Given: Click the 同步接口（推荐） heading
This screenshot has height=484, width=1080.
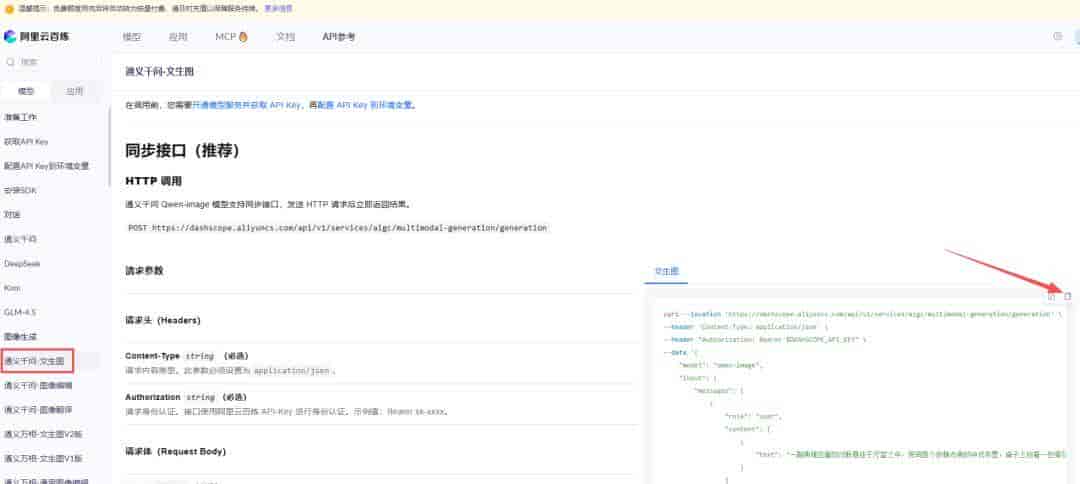Looking at the screenshot, I should (182, 151).
